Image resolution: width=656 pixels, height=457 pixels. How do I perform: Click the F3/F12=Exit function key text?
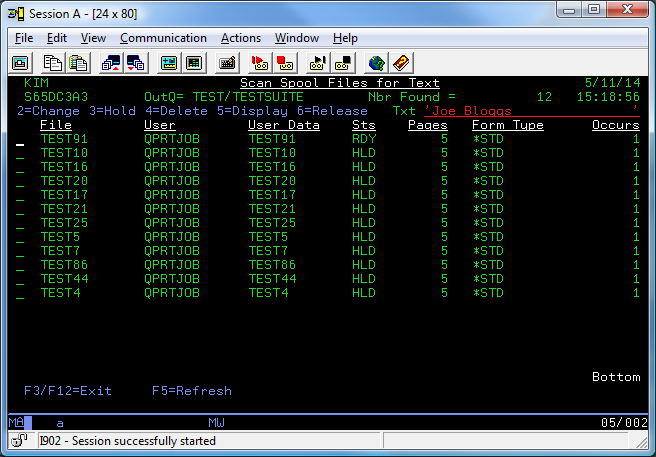point(68,391)
